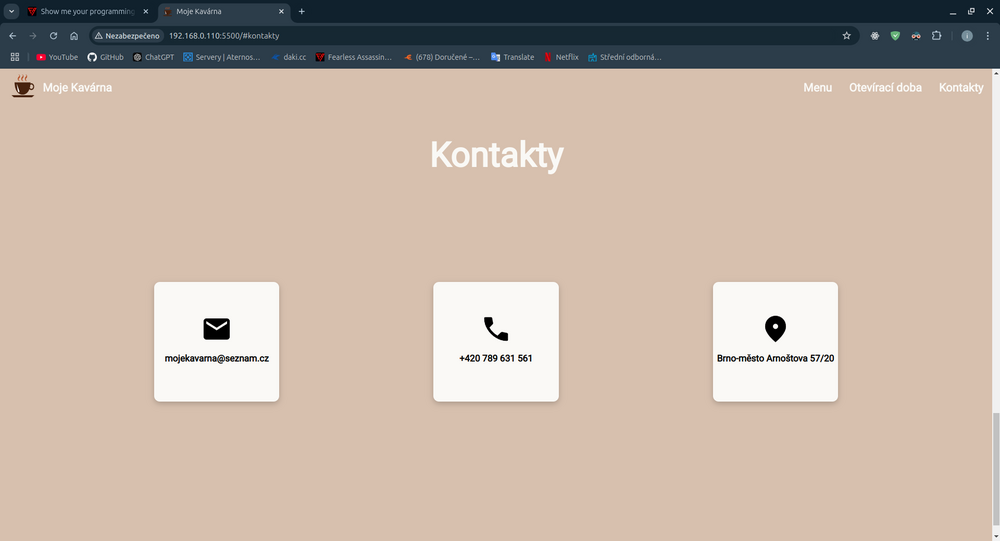1000x541 pixels.
Task: Click the mojekavarna@seznam.cz email text
Action: point(217,358)
